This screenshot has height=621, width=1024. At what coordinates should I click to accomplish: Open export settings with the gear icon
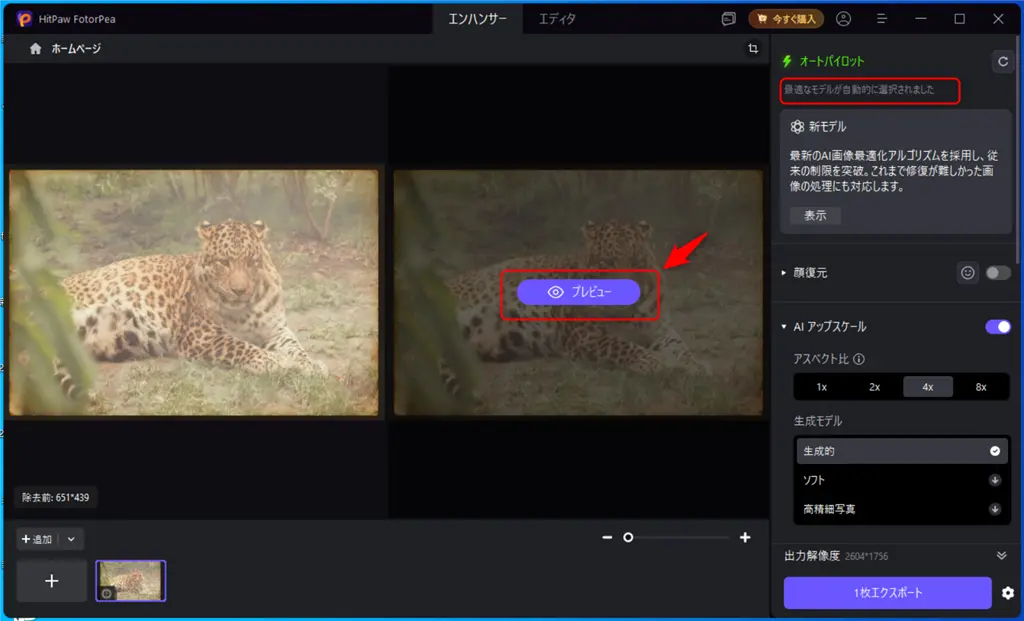click(1008, 592)
